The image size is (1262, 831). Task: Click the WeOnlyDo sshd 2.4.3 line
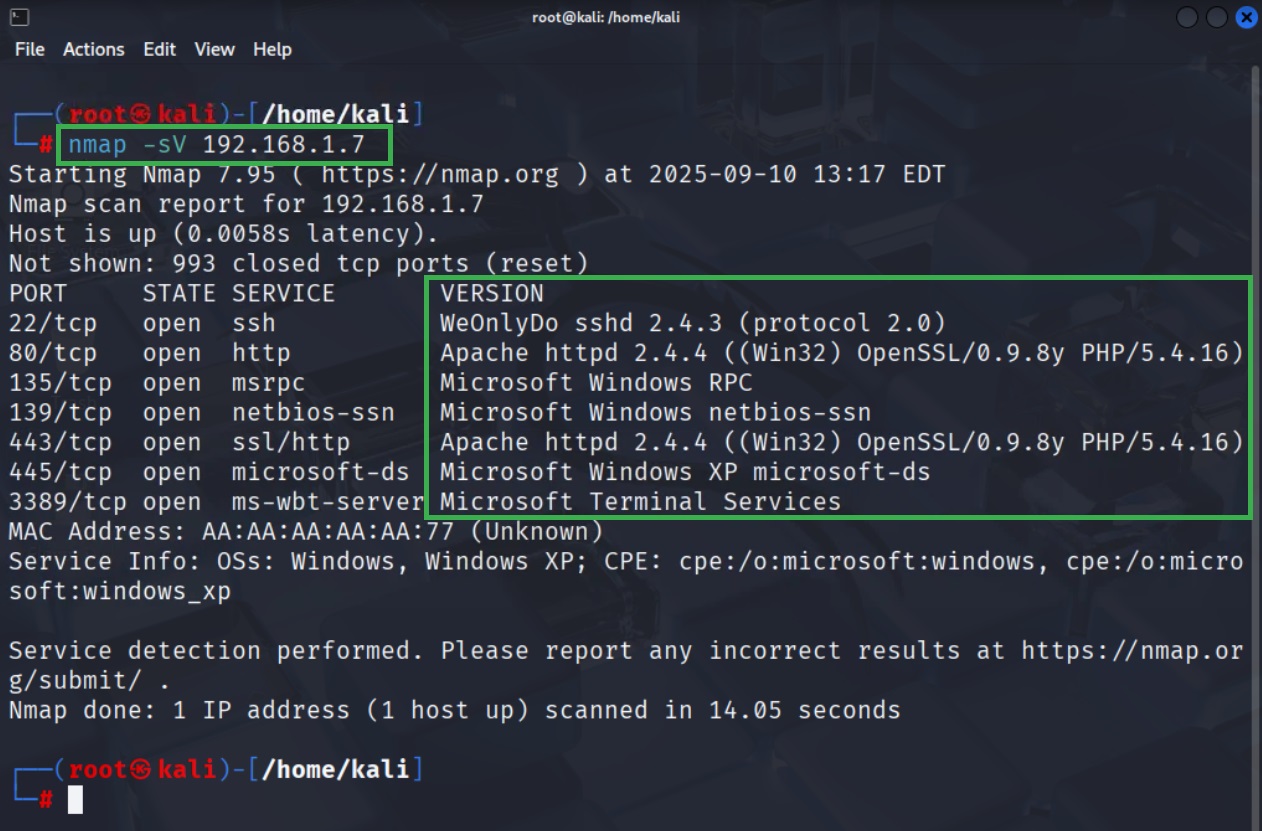click(693, 323)
